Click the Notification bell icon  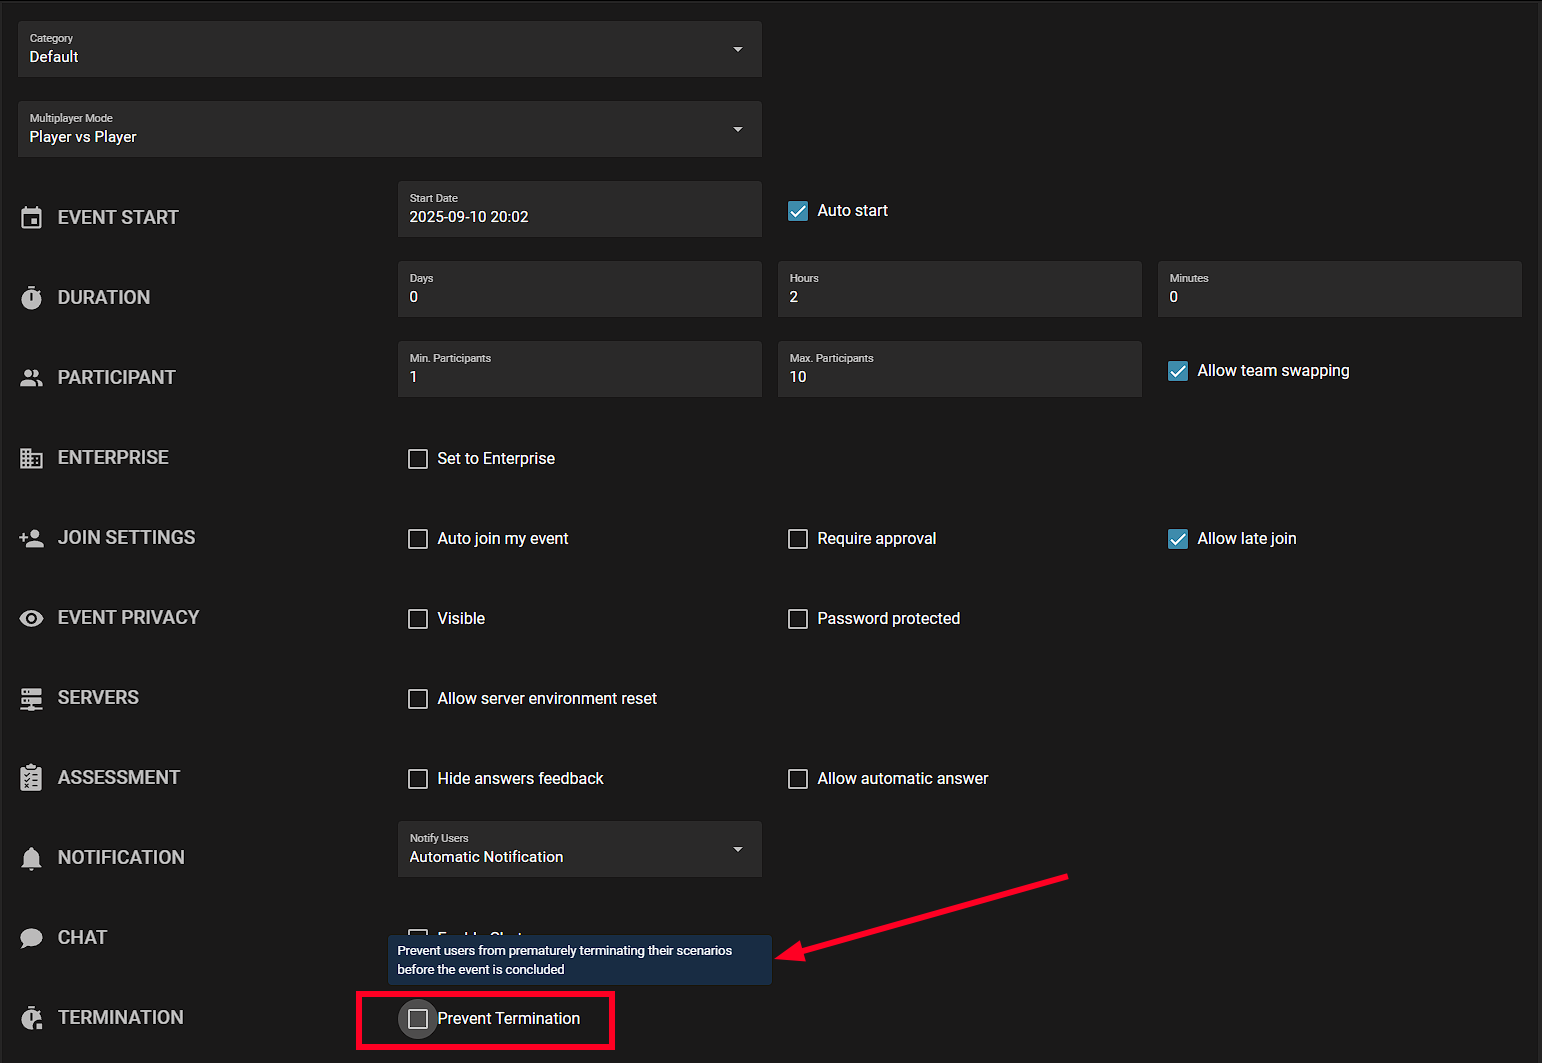[x=32, y=858]
